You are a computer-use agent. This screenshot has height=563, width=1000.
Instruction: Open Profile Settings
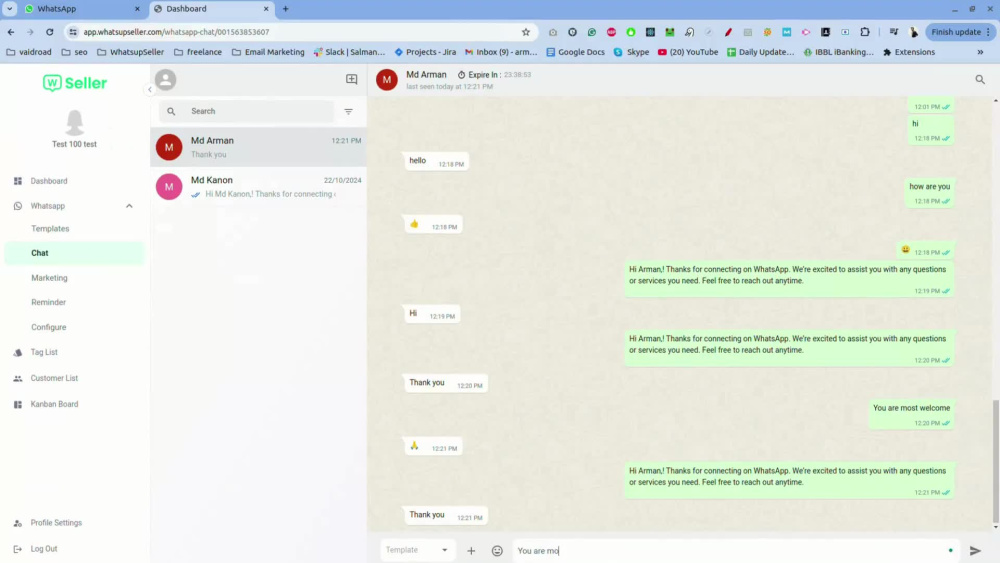pos(56,523)
